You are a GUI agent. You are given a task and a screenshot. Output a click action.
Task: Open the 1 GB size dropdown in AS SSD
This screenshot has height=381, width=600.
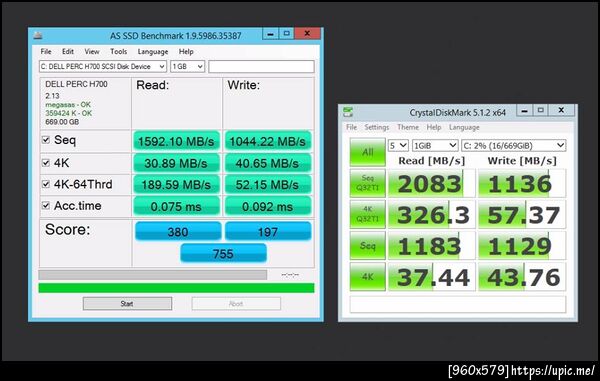click(188, 67)
